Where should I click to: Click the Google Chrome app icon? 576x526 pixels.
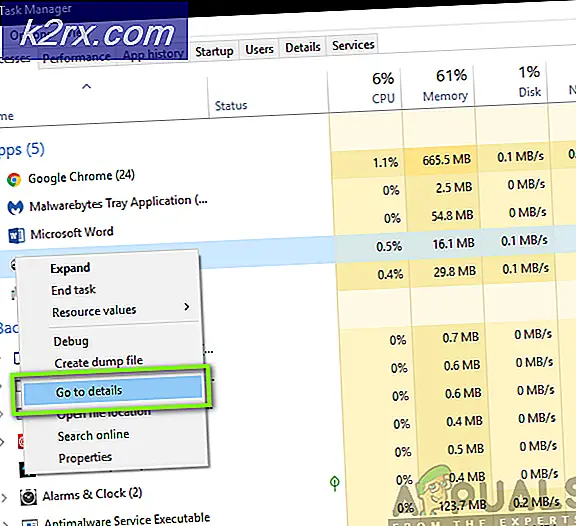click(x=14, y=180)
